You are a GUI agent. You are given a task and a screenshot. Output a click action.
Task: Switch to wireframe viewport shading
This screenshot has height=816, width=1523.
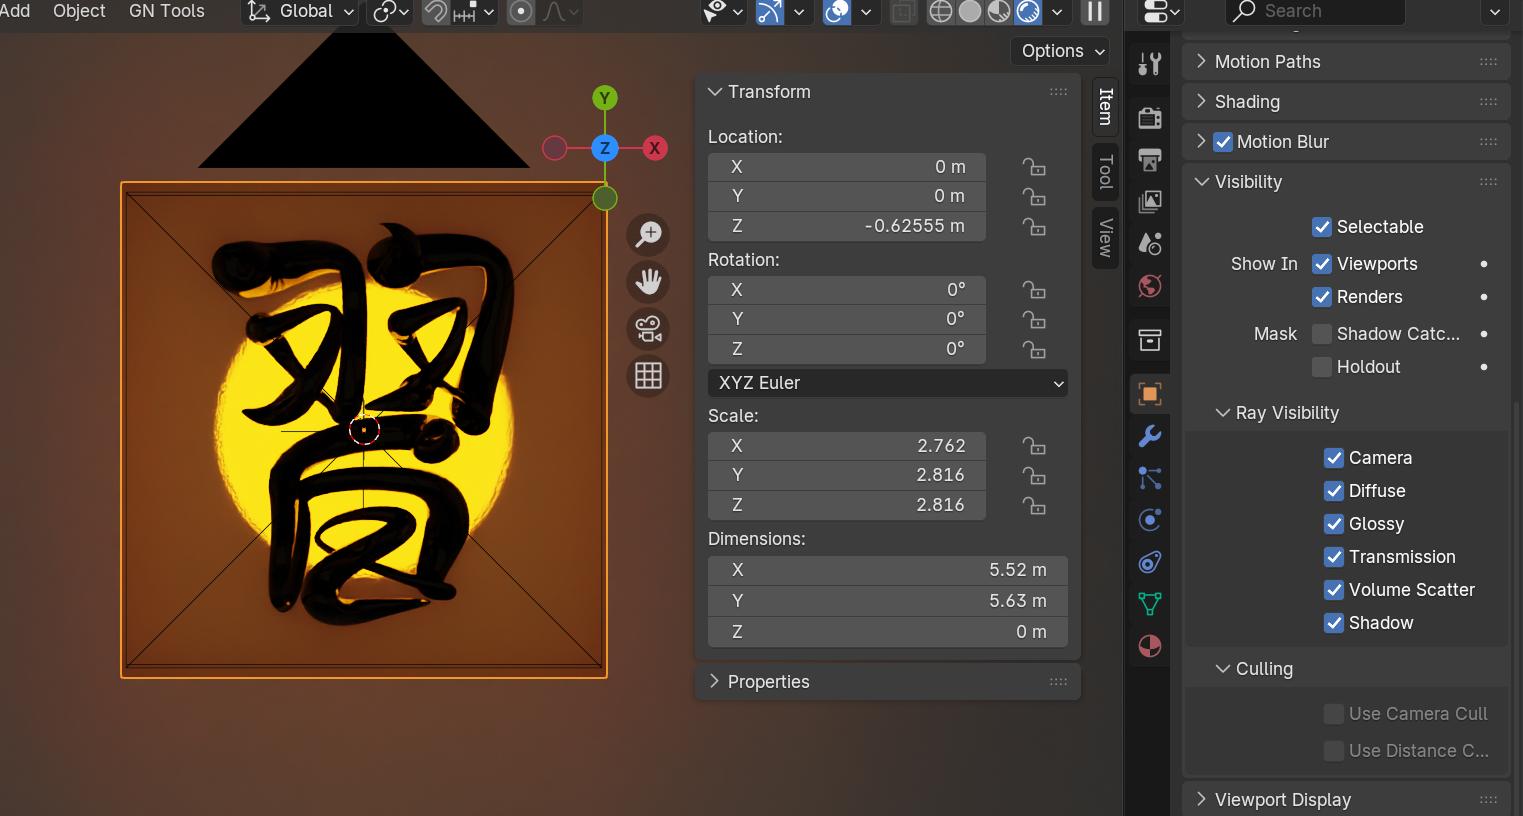click(941, 12)
